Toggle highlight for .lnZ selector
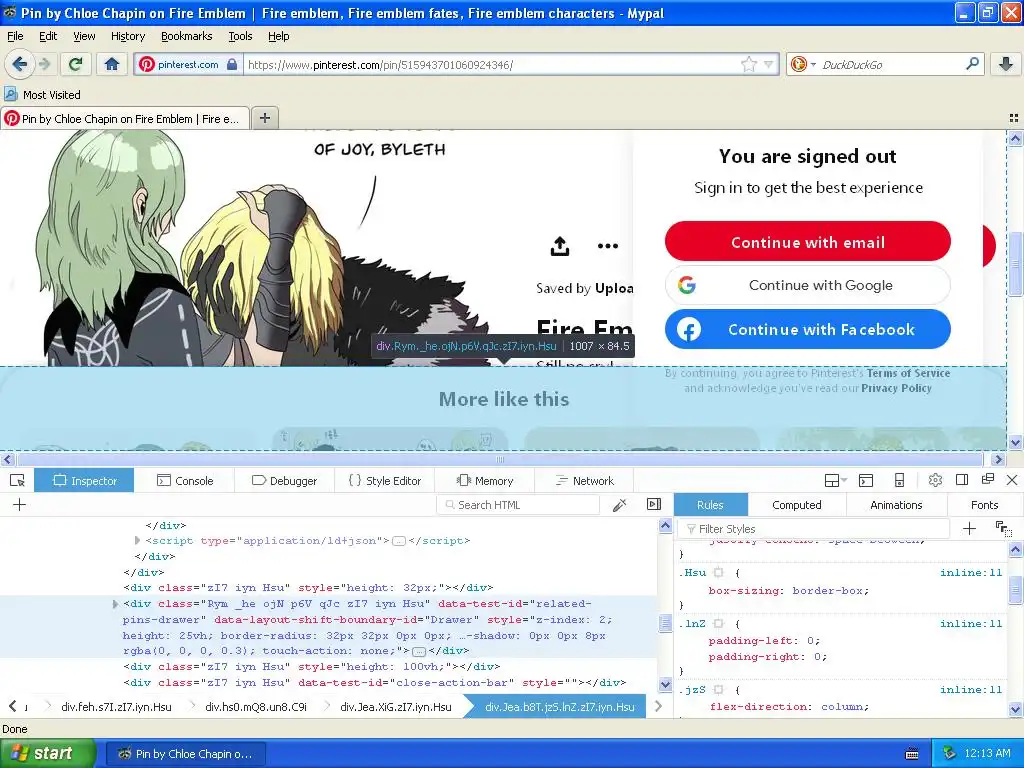 (718, 624)
